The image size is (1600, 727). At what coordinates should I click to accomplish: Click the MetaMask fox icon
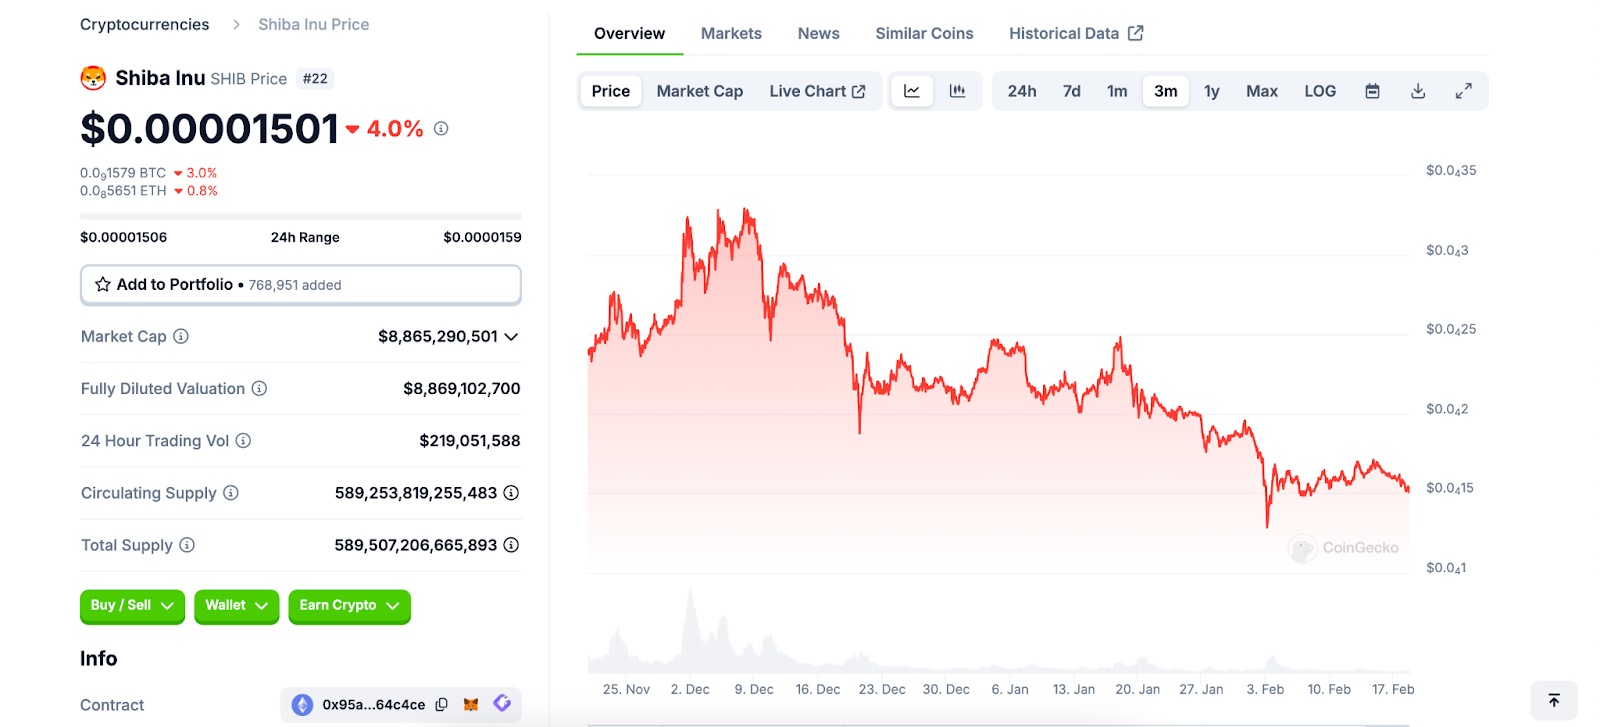click(x=471, y=704)
